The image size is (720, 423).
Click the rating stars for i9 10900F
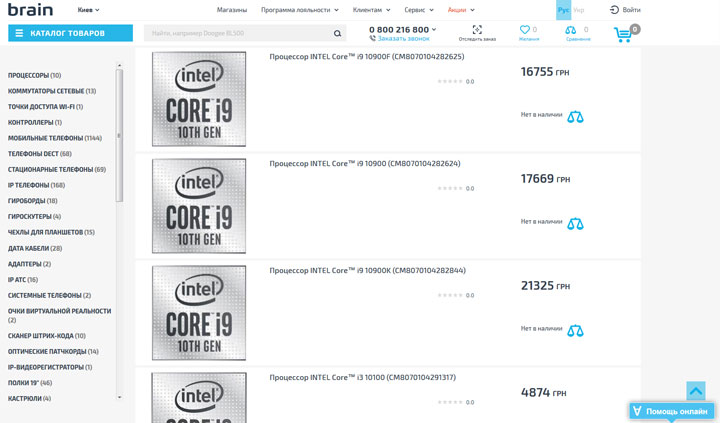pos(450,81)
